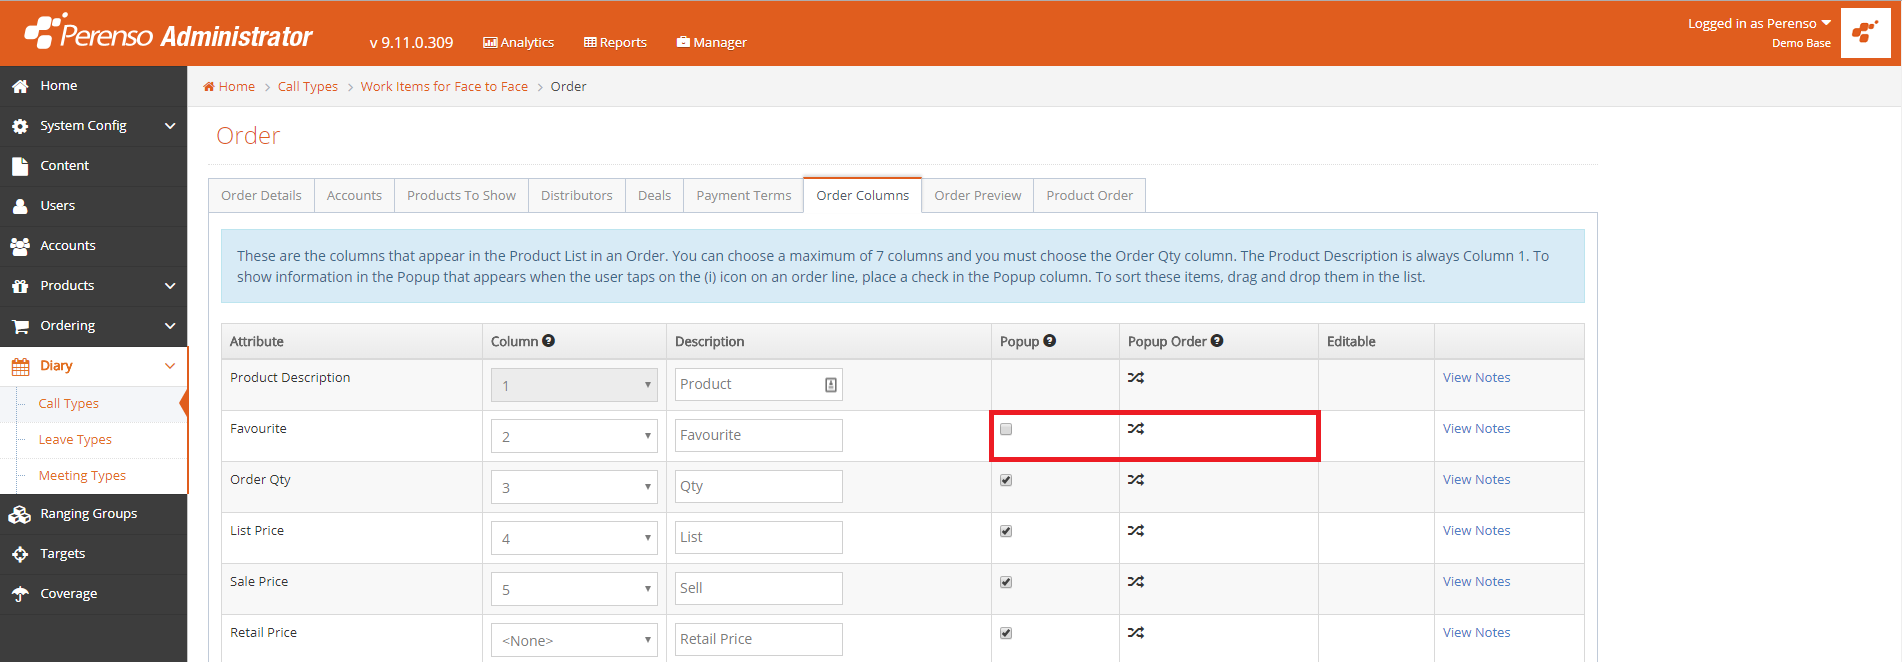Switch to the Order Preview tab

coord(978,196)
